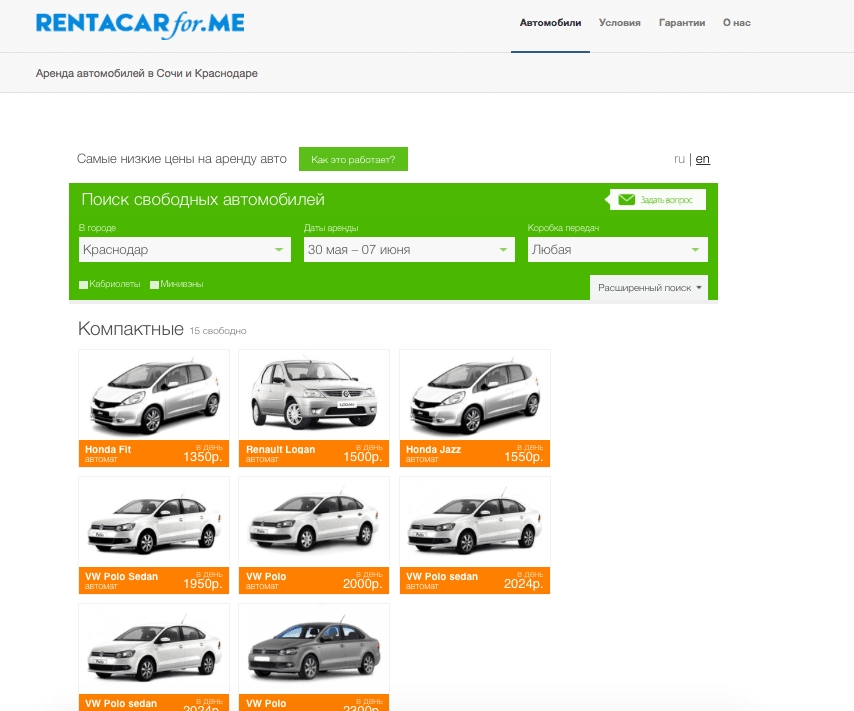Click the Поиск свободных автомобилей heading
Viewport: 854px width, 711px height.
[x=203, y=199]
